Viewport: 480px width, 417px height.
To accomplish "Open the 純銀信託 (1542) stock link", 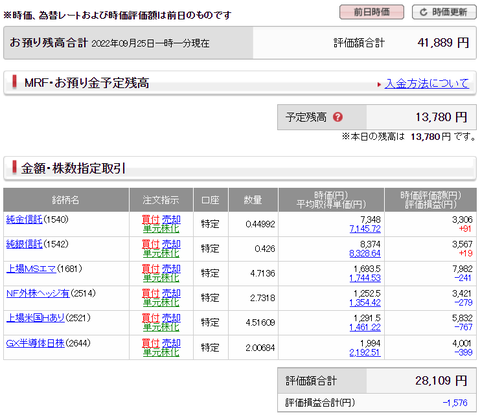I will (x=24, y=244).
